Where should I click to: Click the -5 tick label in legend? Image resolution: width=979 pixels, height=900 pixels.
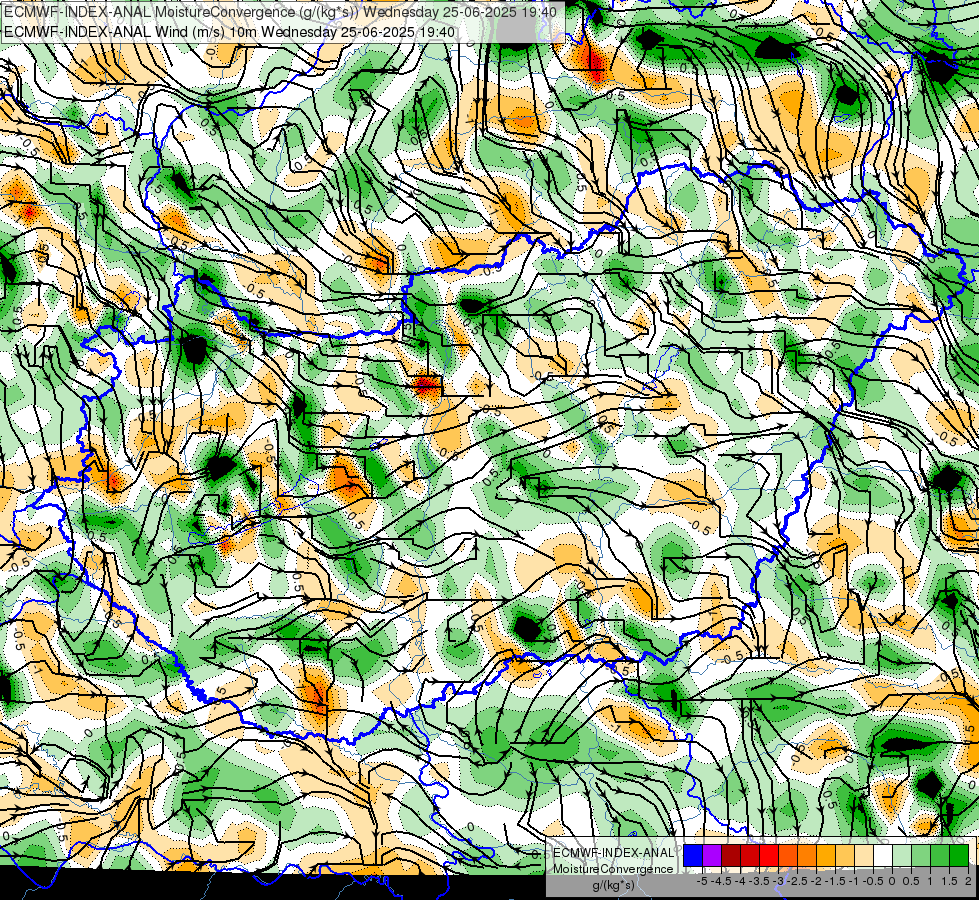click(702, 881)
